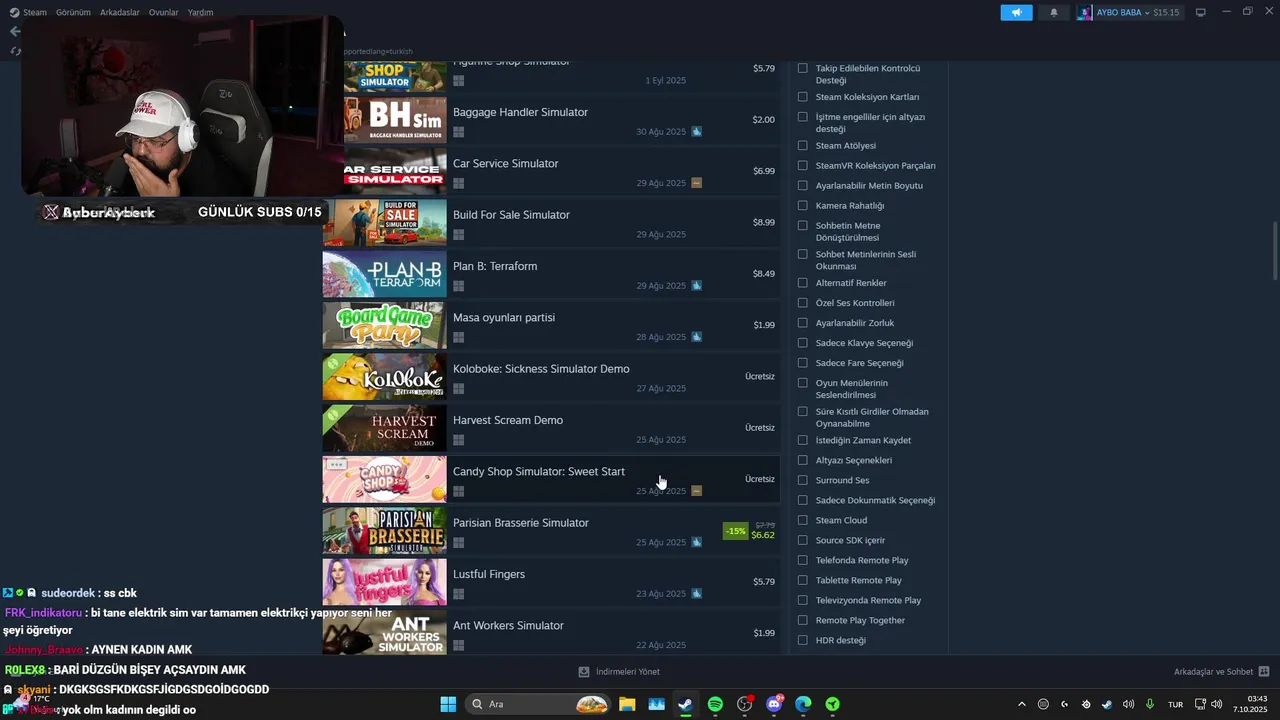Open the Yardım menu
The width and height of the screenshot is (1280, 720).
coord(200,12)
